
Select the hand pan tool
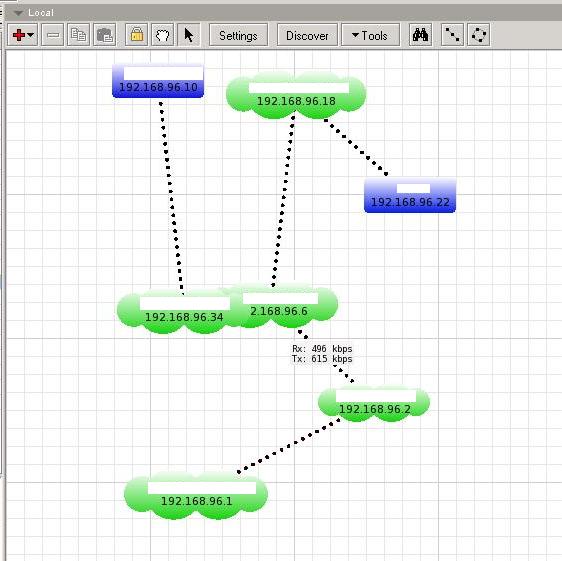(x=163, y=35)
